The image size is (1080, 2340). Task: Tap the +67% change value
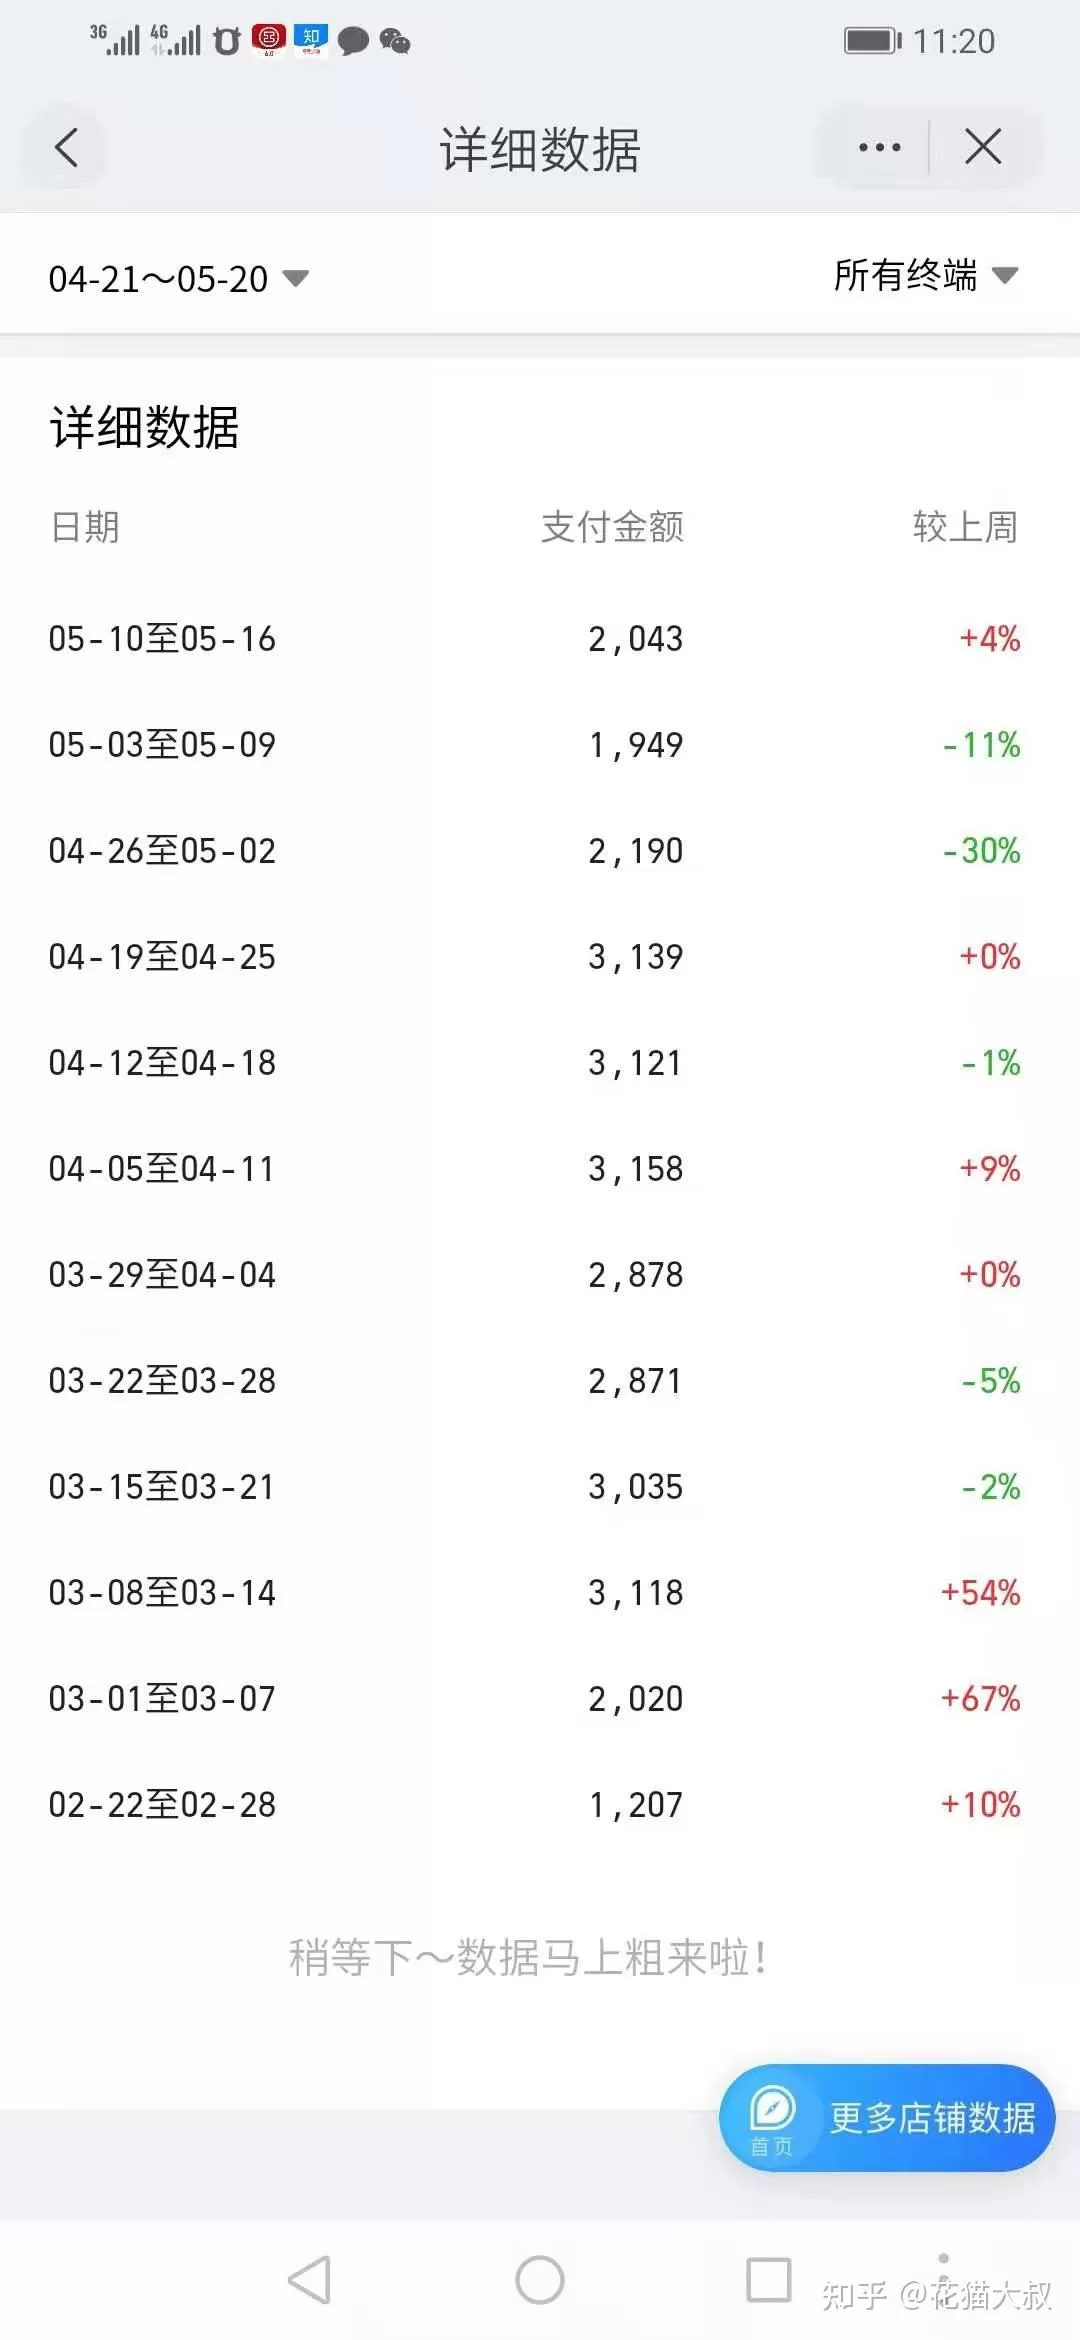tap(980, 1698)
